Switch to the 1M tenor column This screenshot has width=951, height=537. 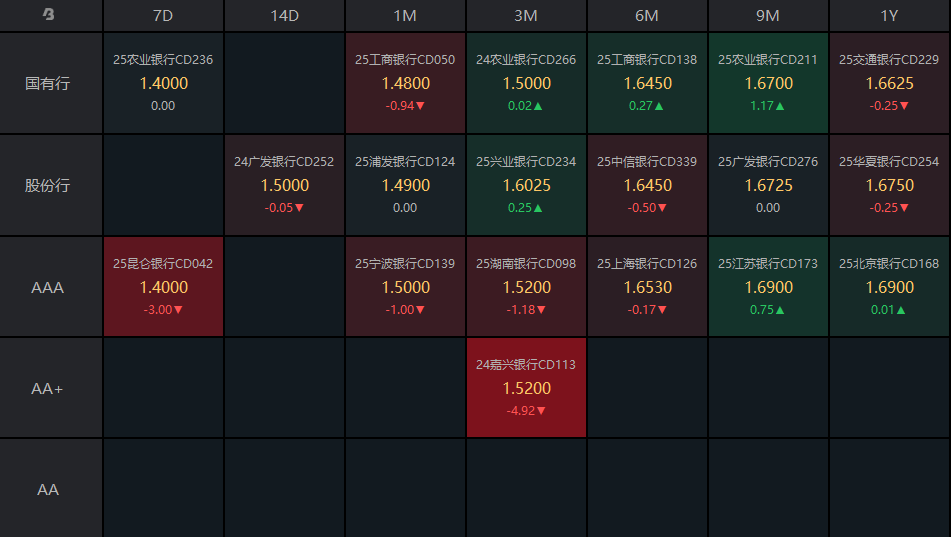405,16
